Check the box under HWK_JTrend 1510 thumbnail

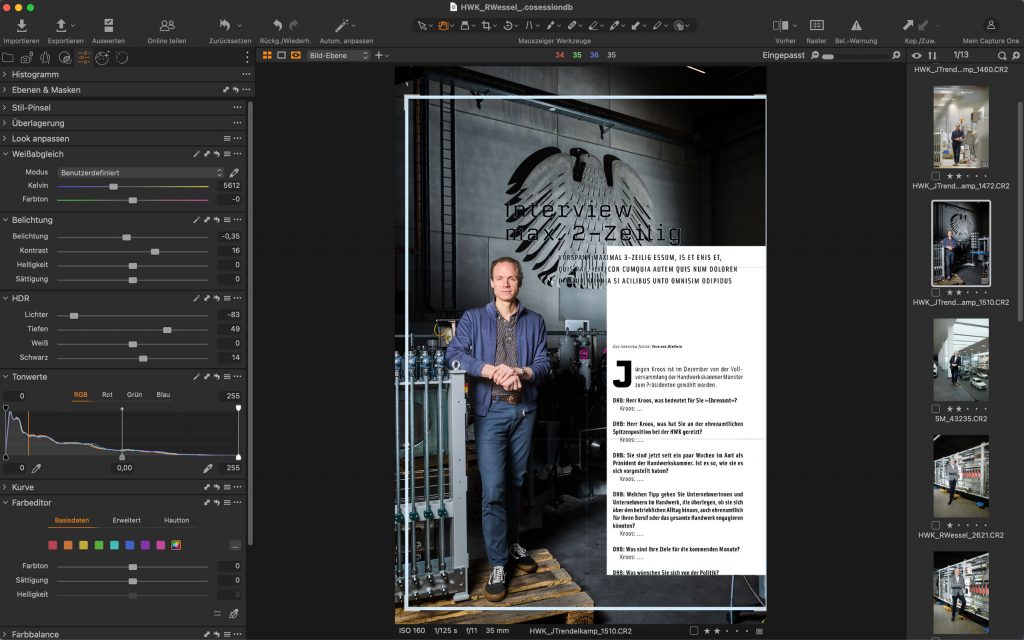[x=935, y=292]
